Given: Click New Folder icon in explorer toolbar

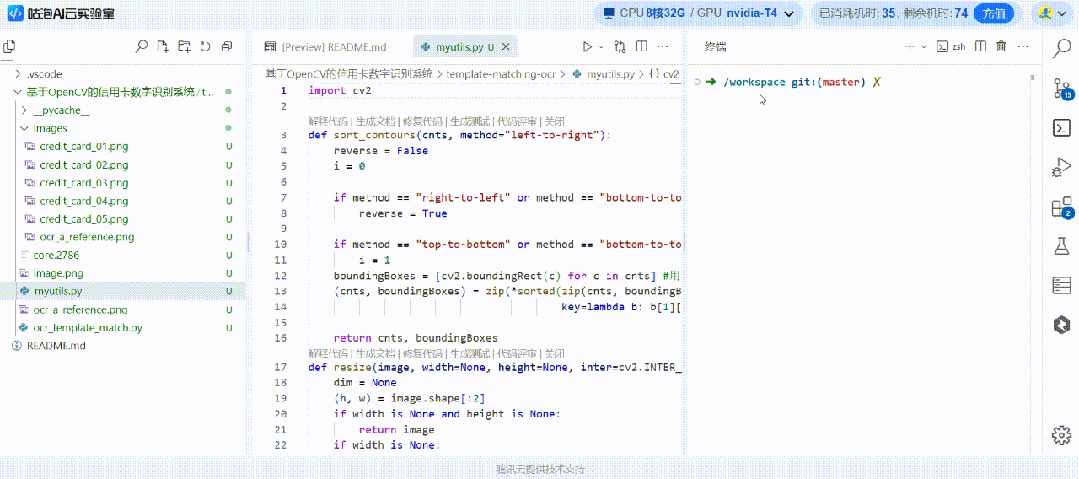Looking at the screenshot, I should coord(184,46).
